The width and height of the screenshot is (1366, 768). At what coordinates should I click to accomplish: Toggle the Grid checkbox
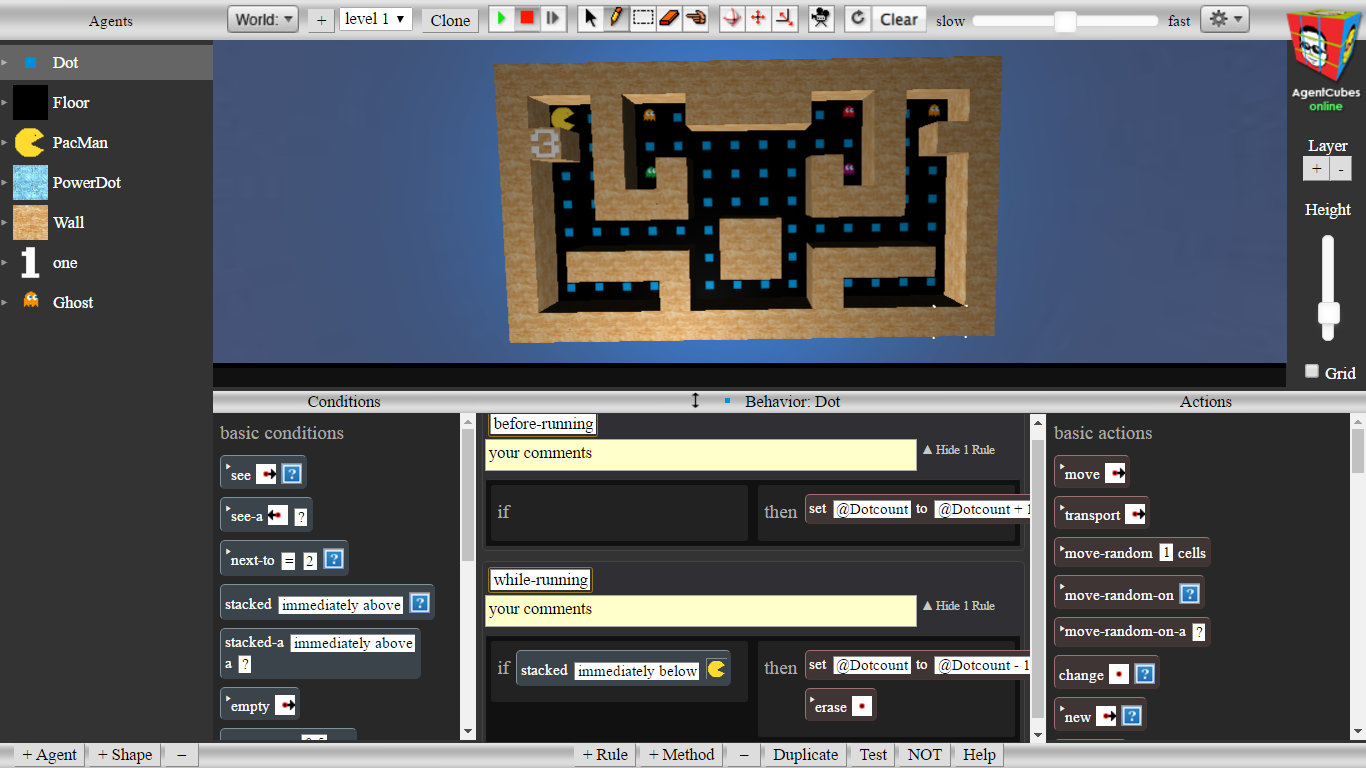click(x=1312, y=371)
